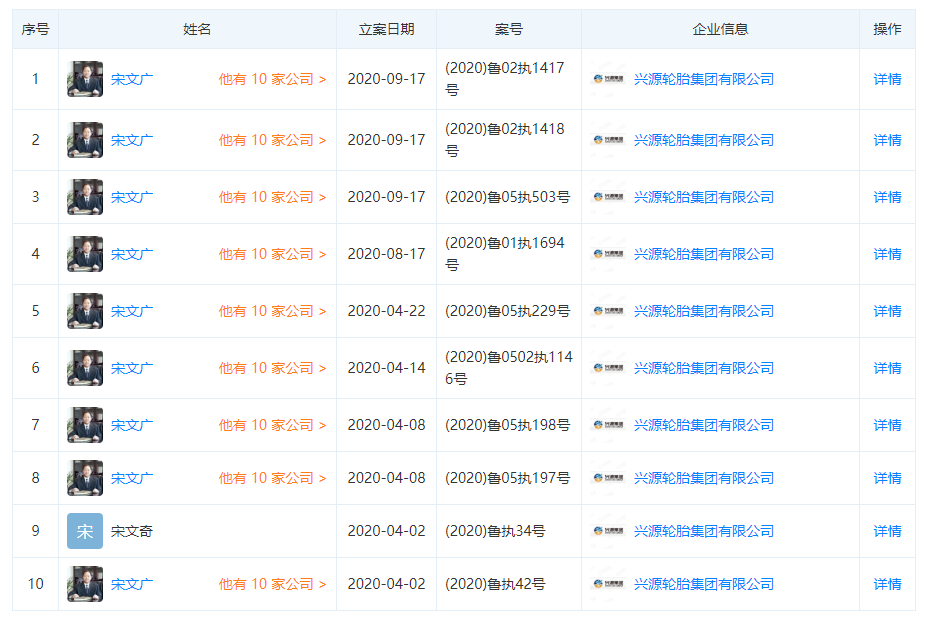
Task: Open 详情 for case (2020)鲁05执197号
Action: 887,478
